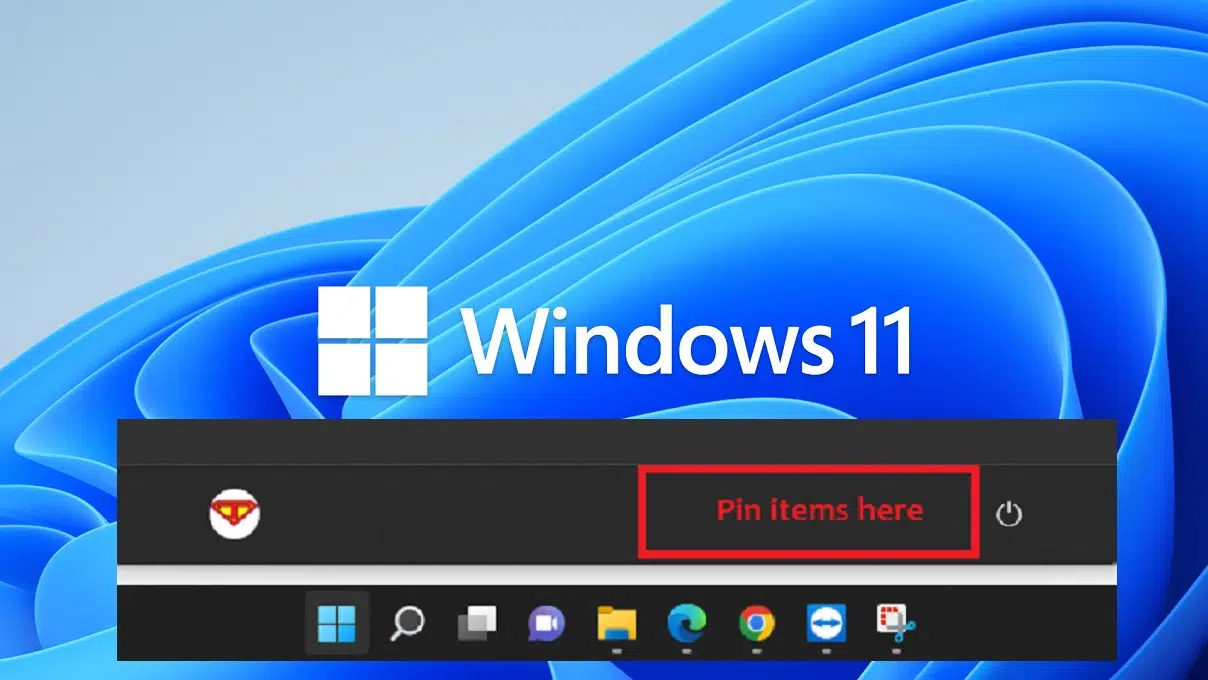Click the running indicator under Chrome

756,651
